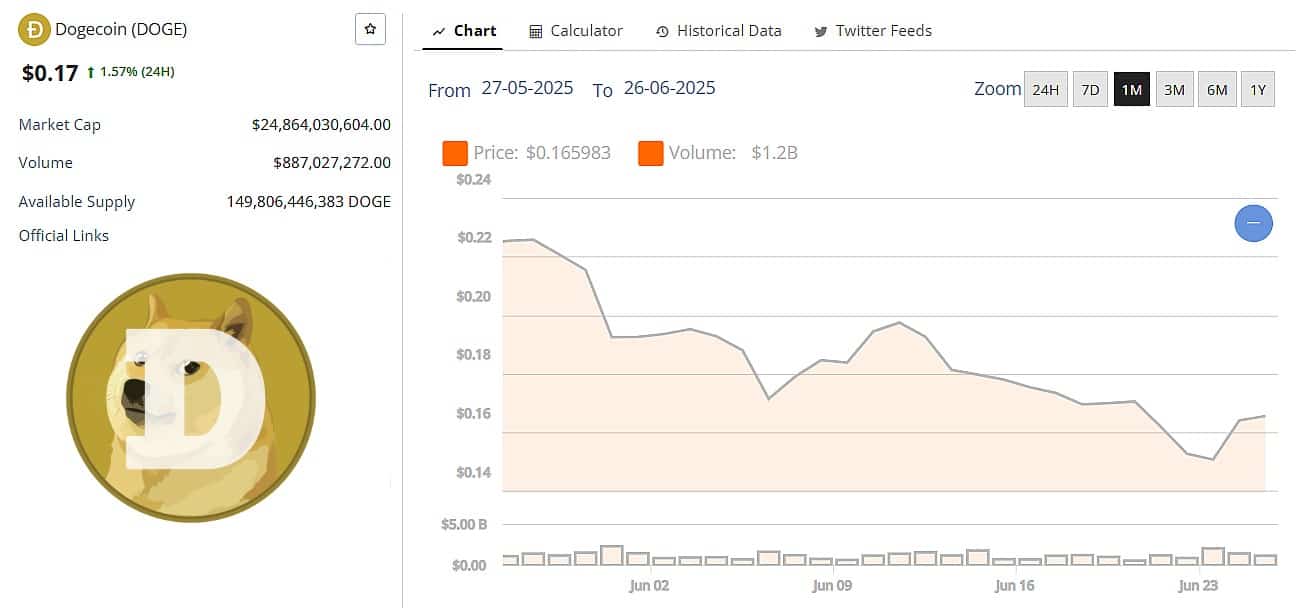Click the star favorite icon
1306x608 pixels.
click(370, 30)
